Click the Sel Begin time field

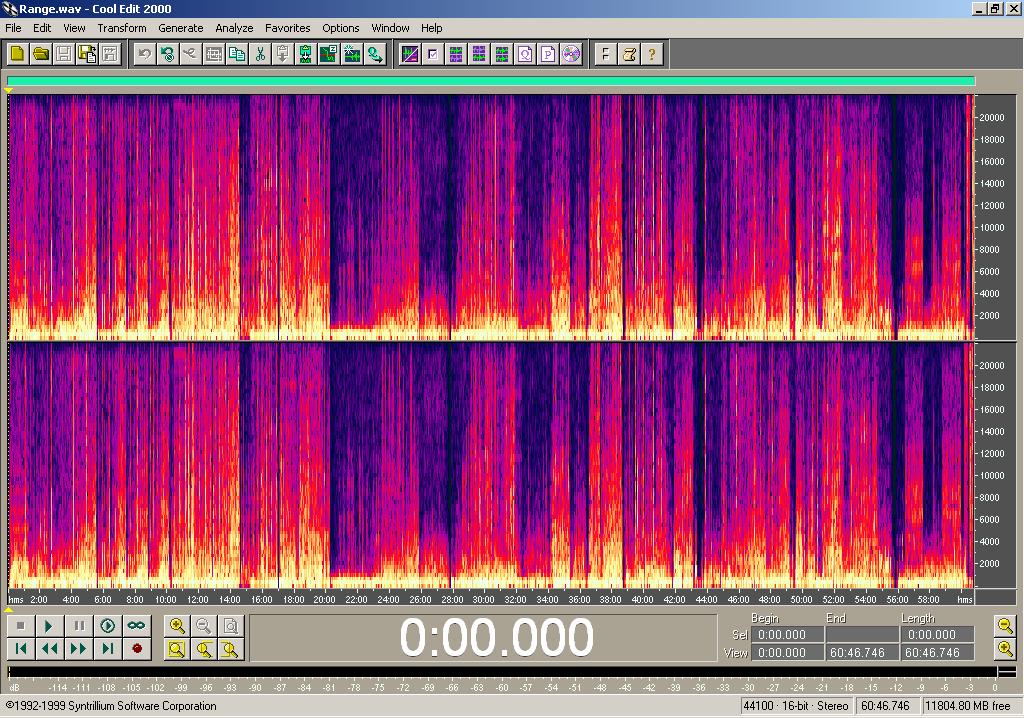point(786,634)
